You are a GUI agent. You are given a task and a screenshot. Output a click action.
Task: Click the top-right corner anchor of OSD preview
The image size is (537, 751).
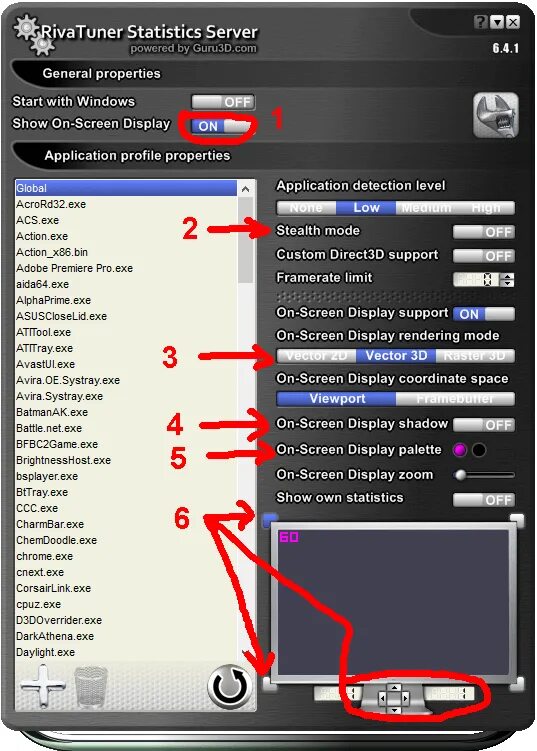click(517, 519)
